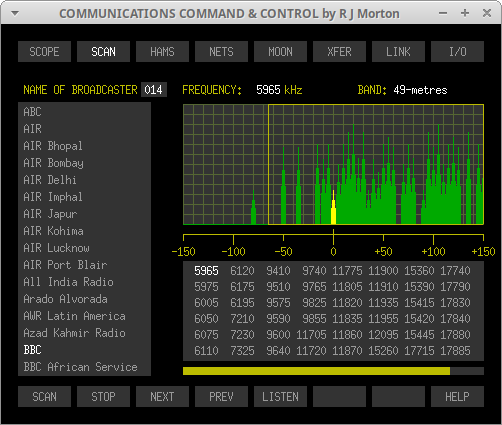502x425 pixels.
Task: Select frequency 9410 in the table
Action: tap(278, 271)
